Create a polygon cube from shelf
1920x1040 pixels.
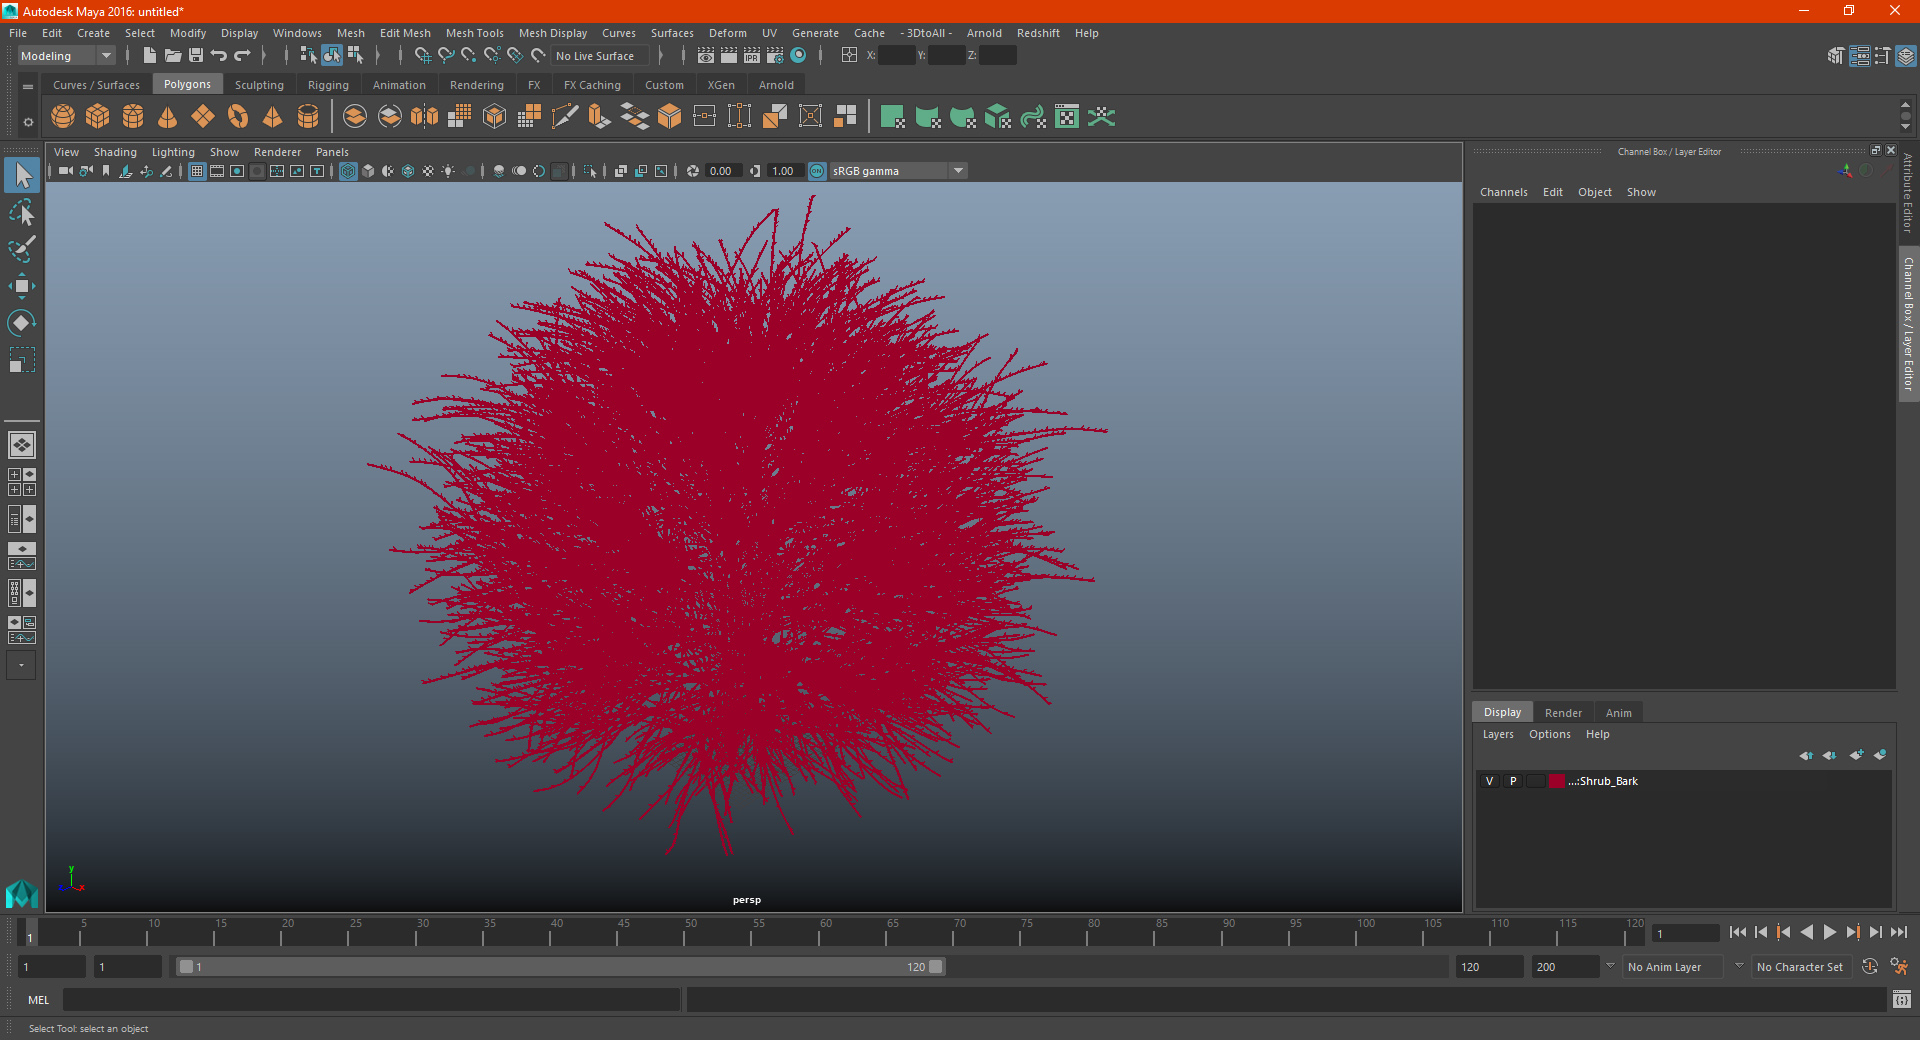(x=98, y=117)
